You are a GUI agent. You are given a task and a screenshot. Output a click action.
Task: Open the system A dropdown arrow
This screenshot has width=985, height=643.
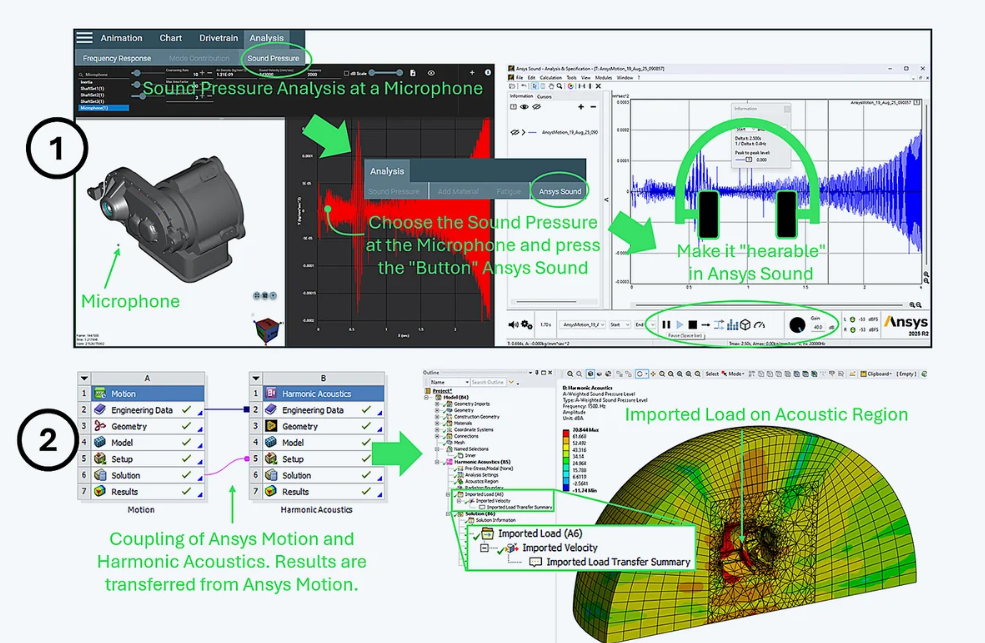tap(84, 378)
